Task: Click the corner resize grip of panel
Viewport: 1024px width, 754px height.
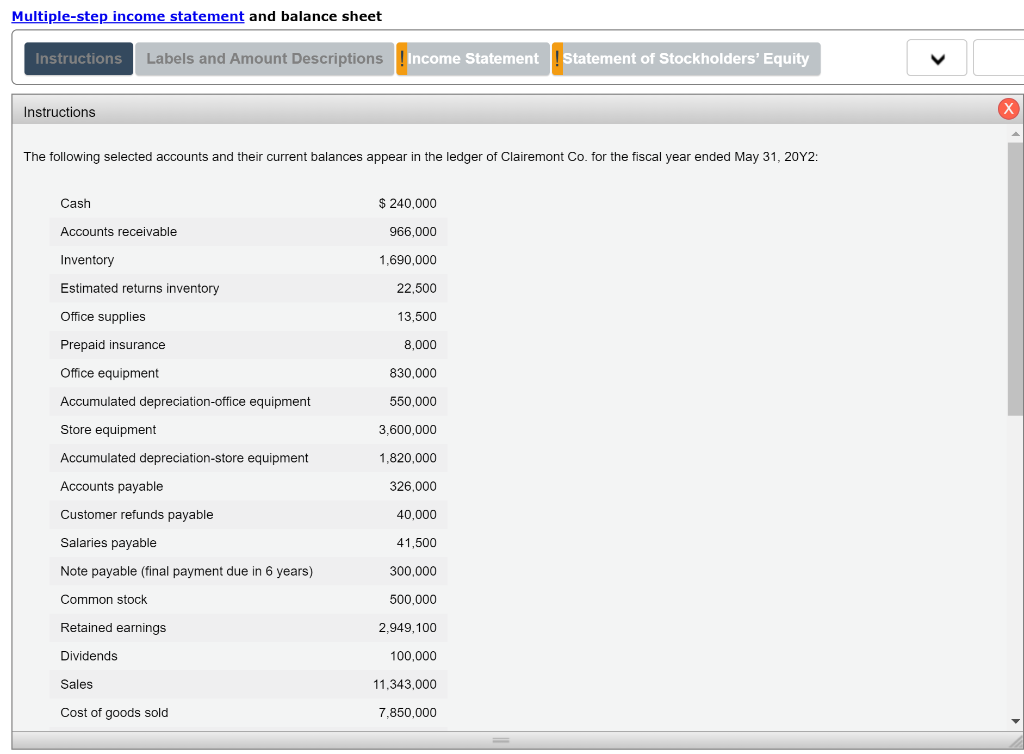Action: click(x=1015, y=742)
